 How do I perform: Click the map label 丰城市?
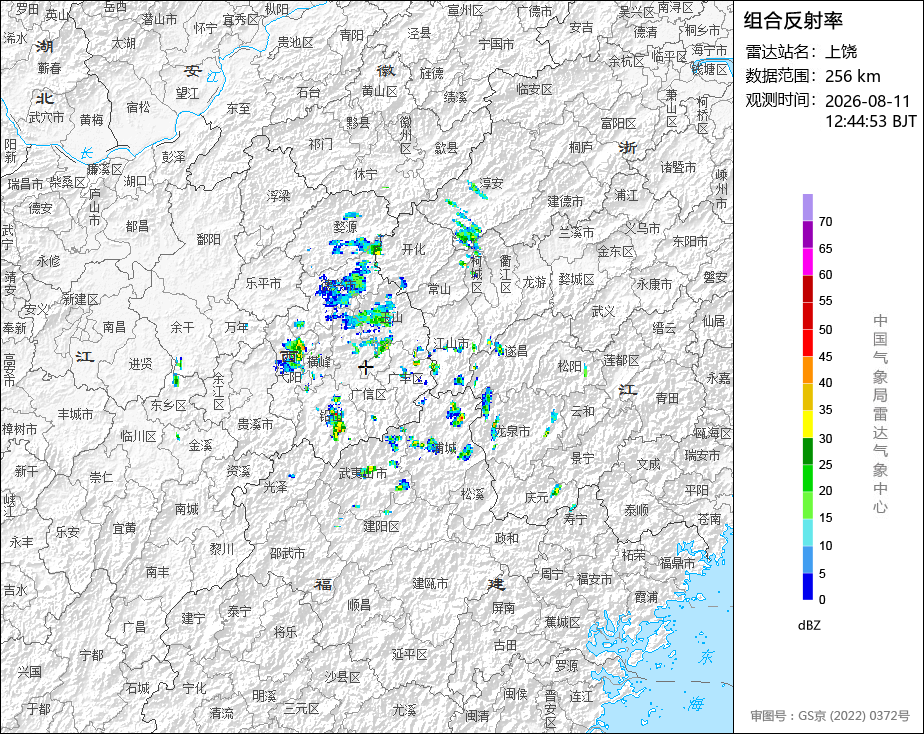pos(75,414)
